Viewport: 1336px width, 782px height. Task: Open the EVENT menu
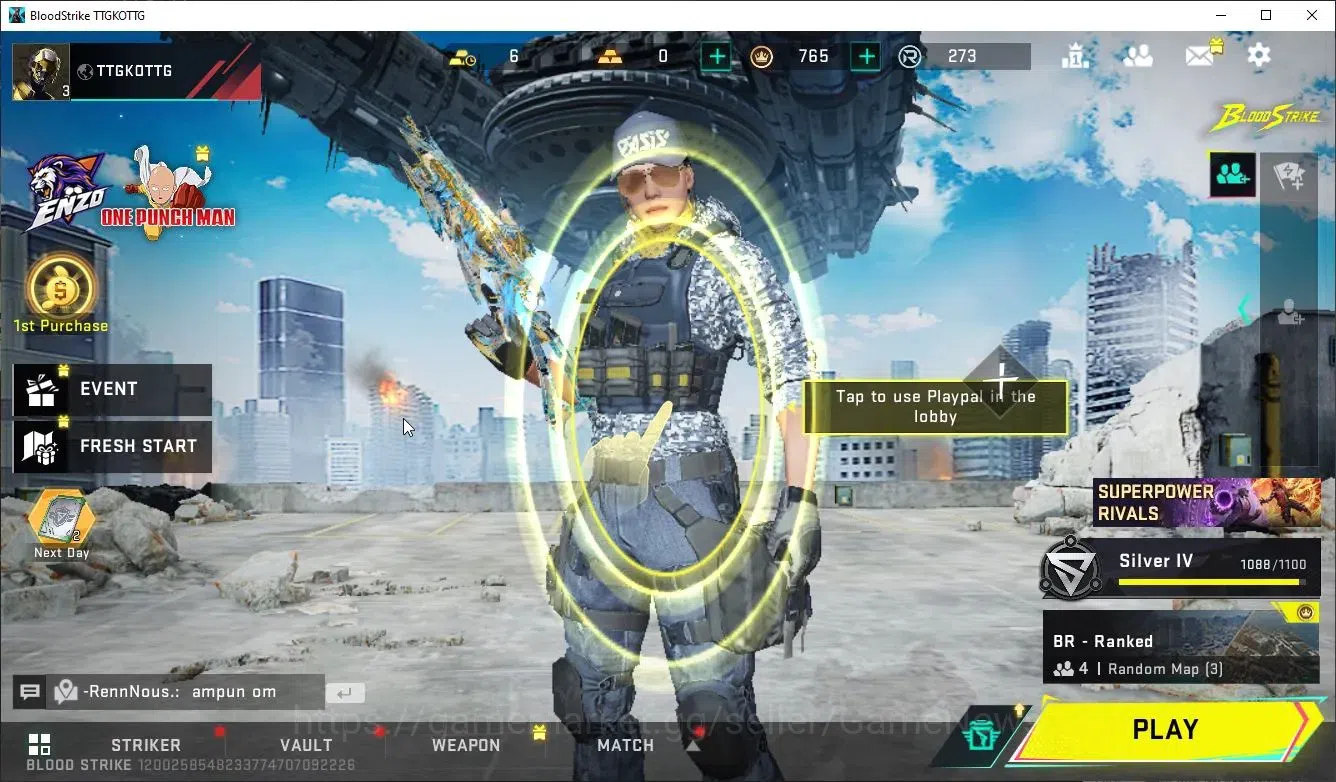112,389
